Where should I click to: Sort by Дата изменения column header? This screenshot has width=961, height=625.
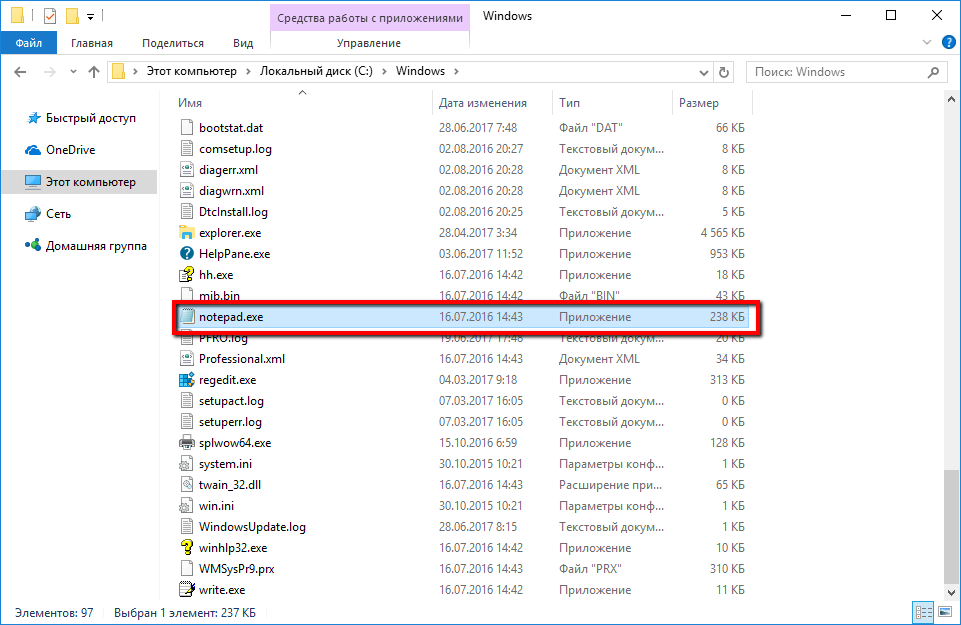pos(483,103)
